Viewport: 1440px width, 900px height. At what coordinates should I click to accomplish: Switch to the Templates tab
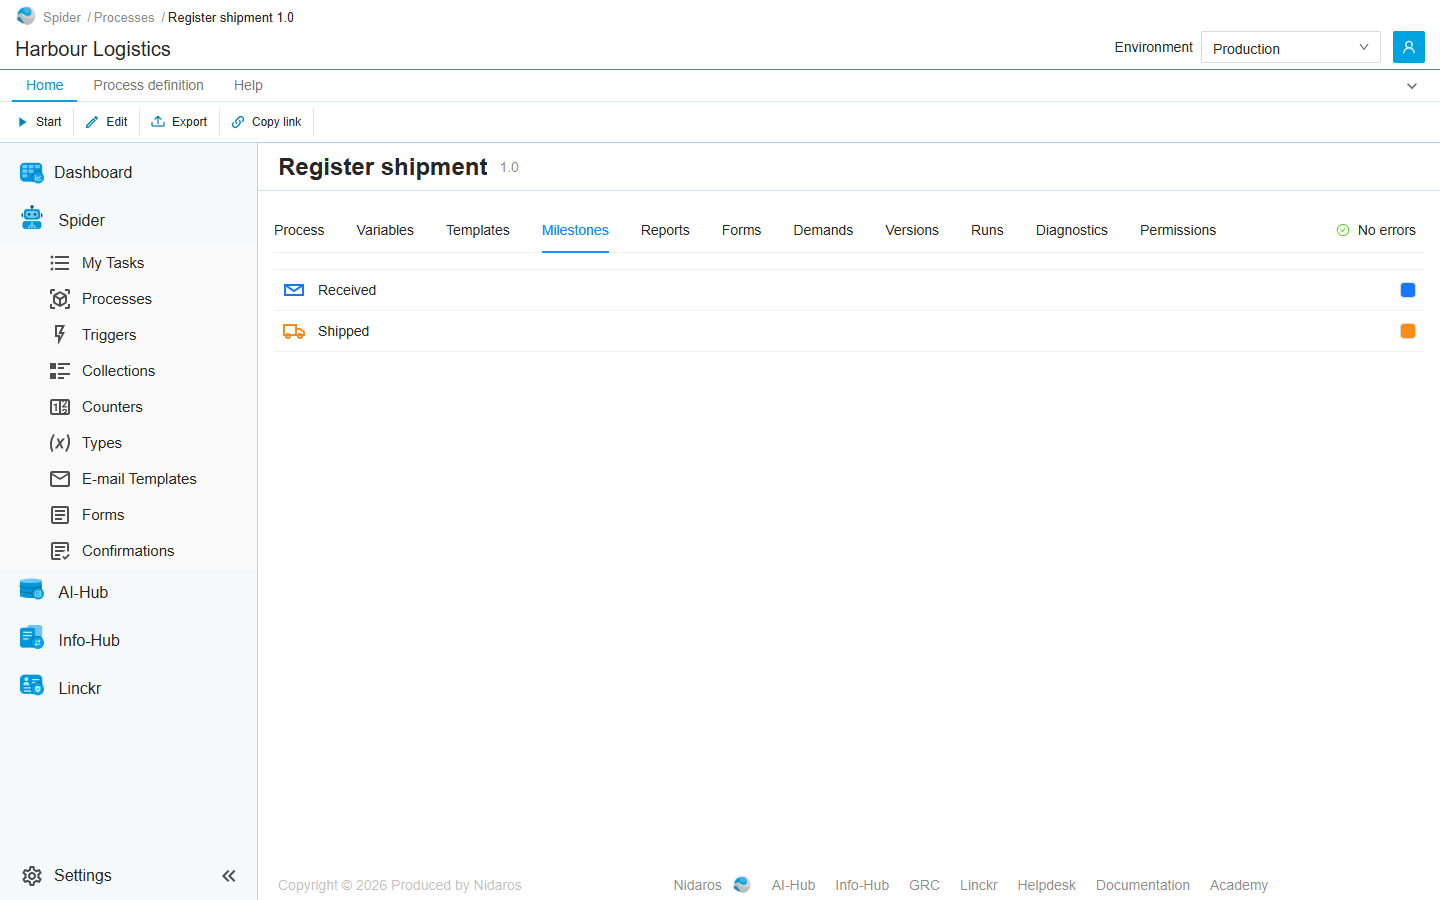(x=478, y=230)
